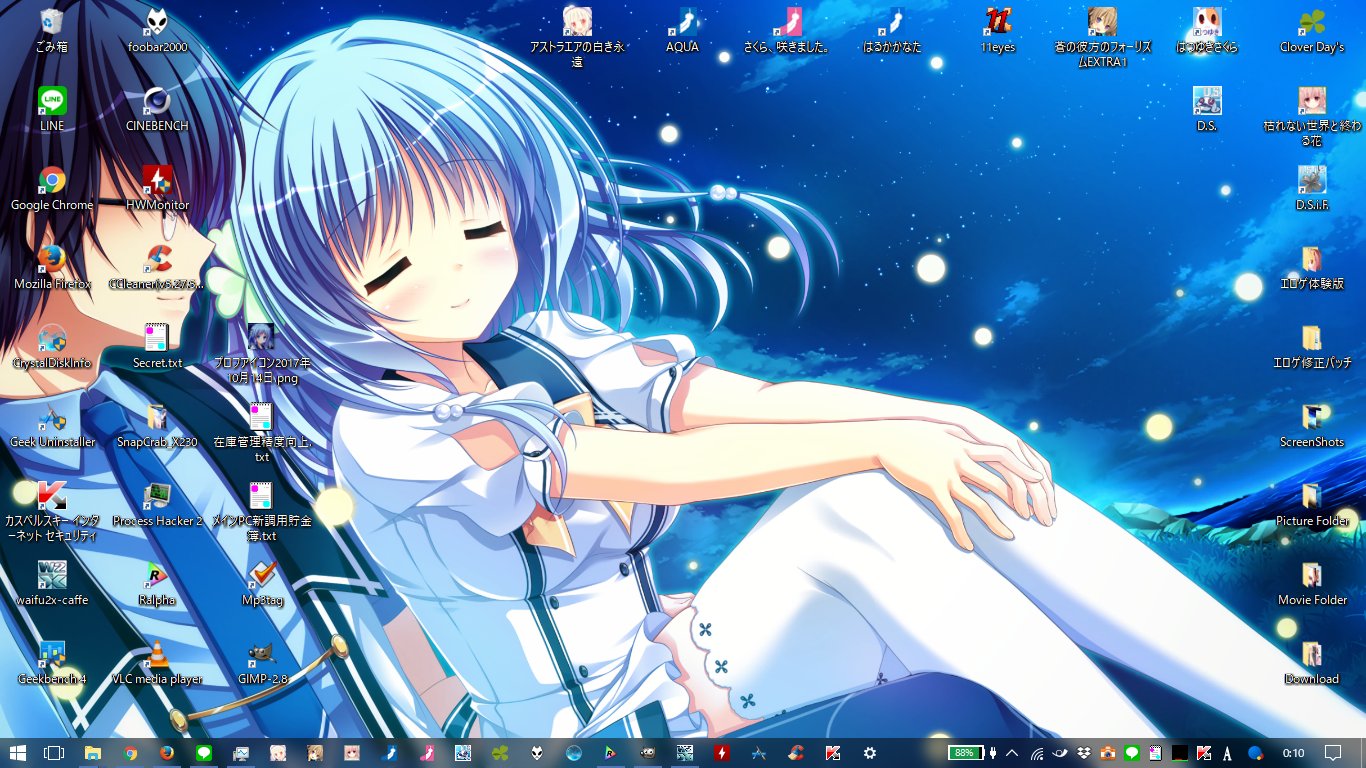The width and height of the screenshot is (1366, 768).
Task: Launch foobar2000 from the taskbar
Action: point(537,752)
